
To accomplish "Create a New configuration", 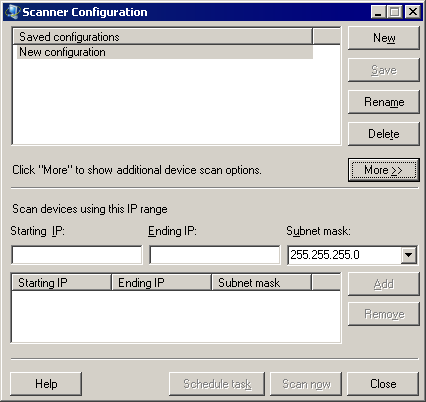I will 384,38.
